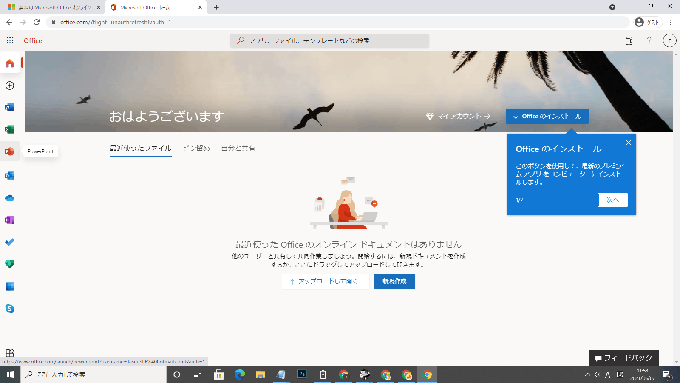Open the Office header settings icon
This screenshot has height=383, width=680.
pos(629,41)
